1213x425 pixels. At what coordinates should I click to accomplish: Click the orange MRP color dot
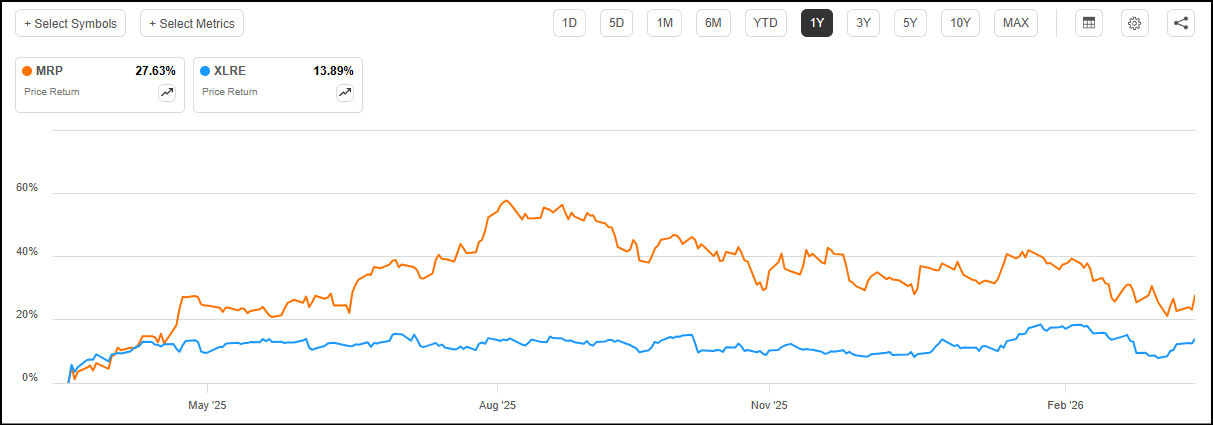point(27,71)
